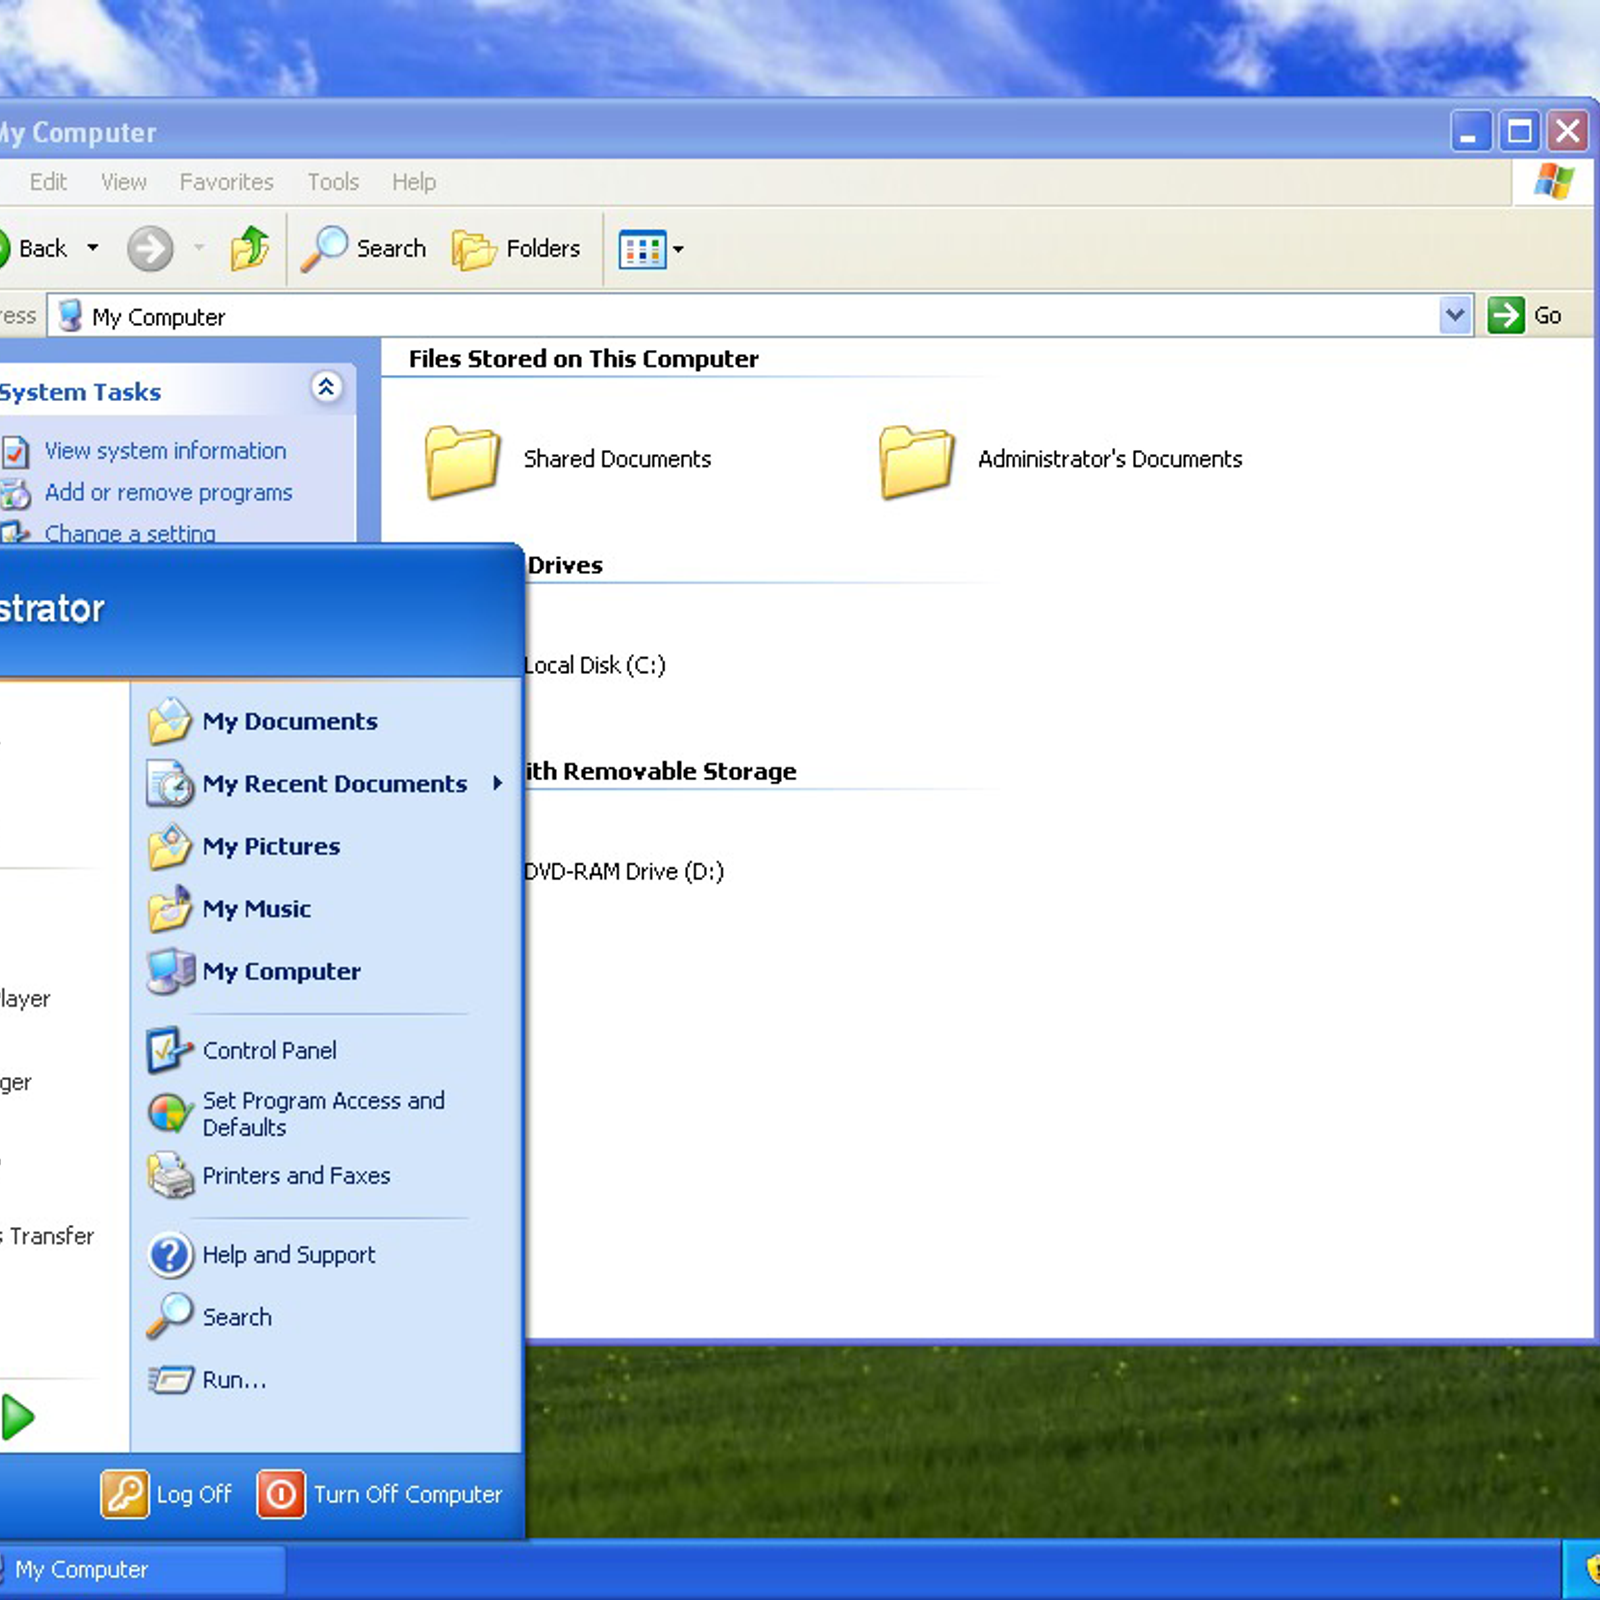1600x1600 pixels.
Task: Click the View system information icon
Action: [14, 452]
